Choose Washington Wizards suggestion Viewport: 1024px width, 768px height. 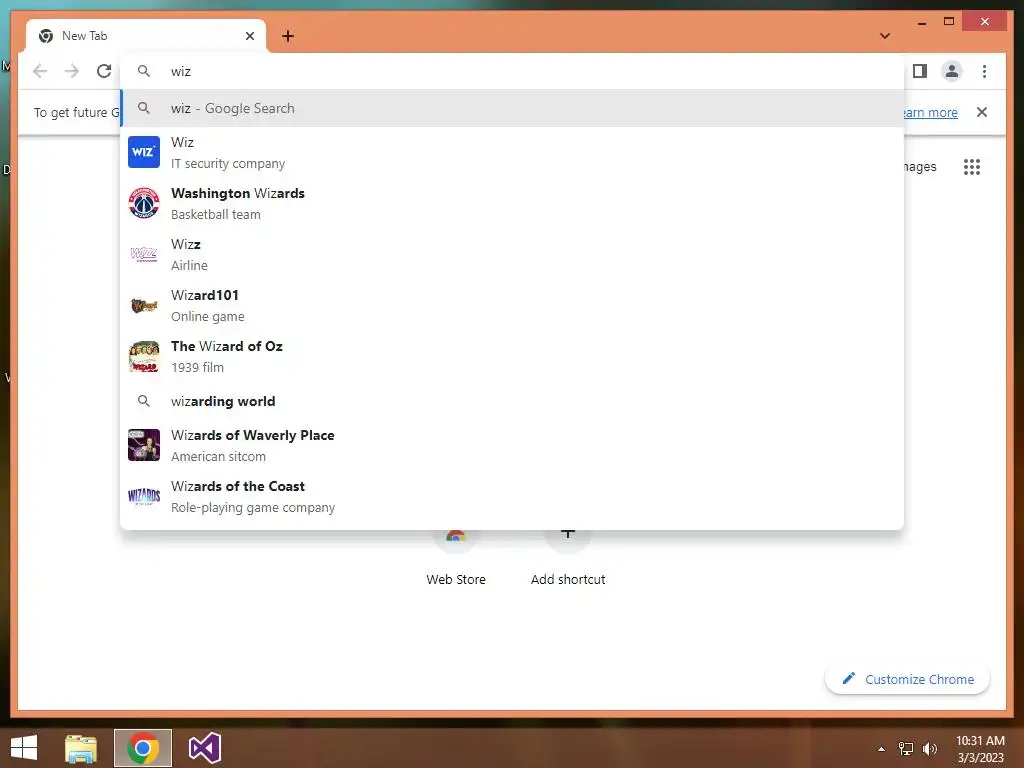513,203
